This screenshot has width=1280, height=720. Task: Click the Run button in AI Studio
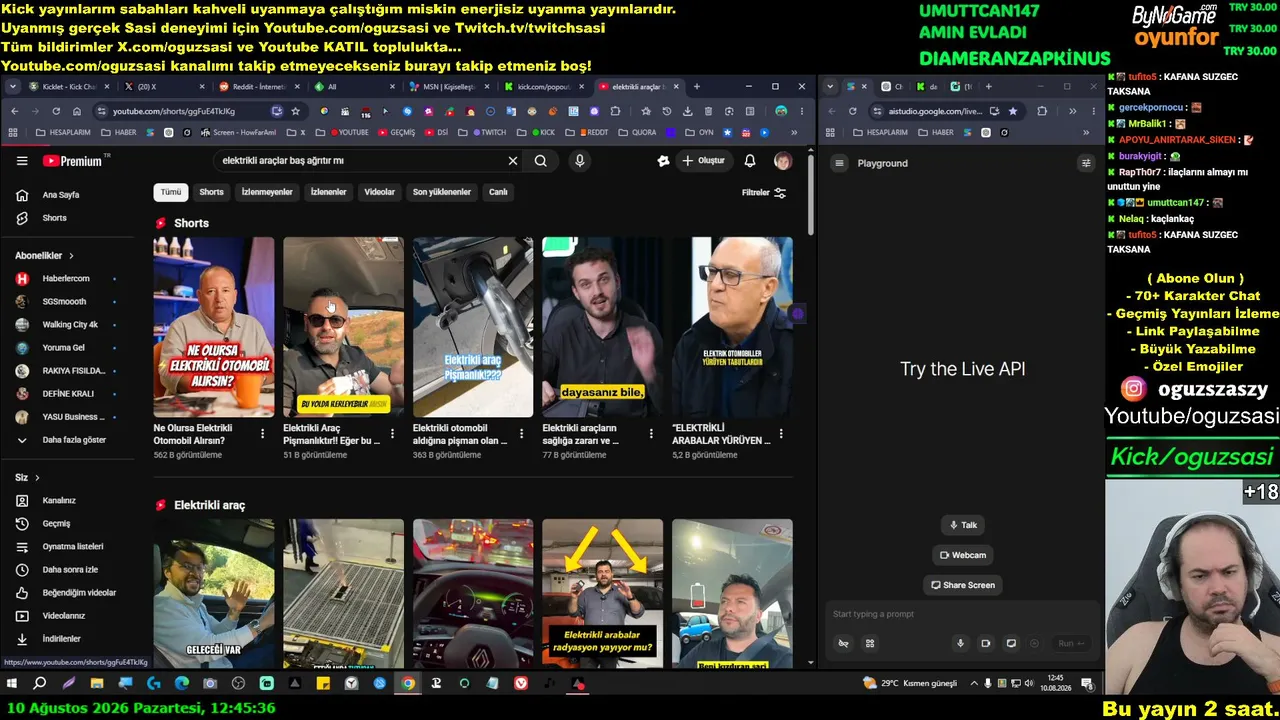[1071, 643]
